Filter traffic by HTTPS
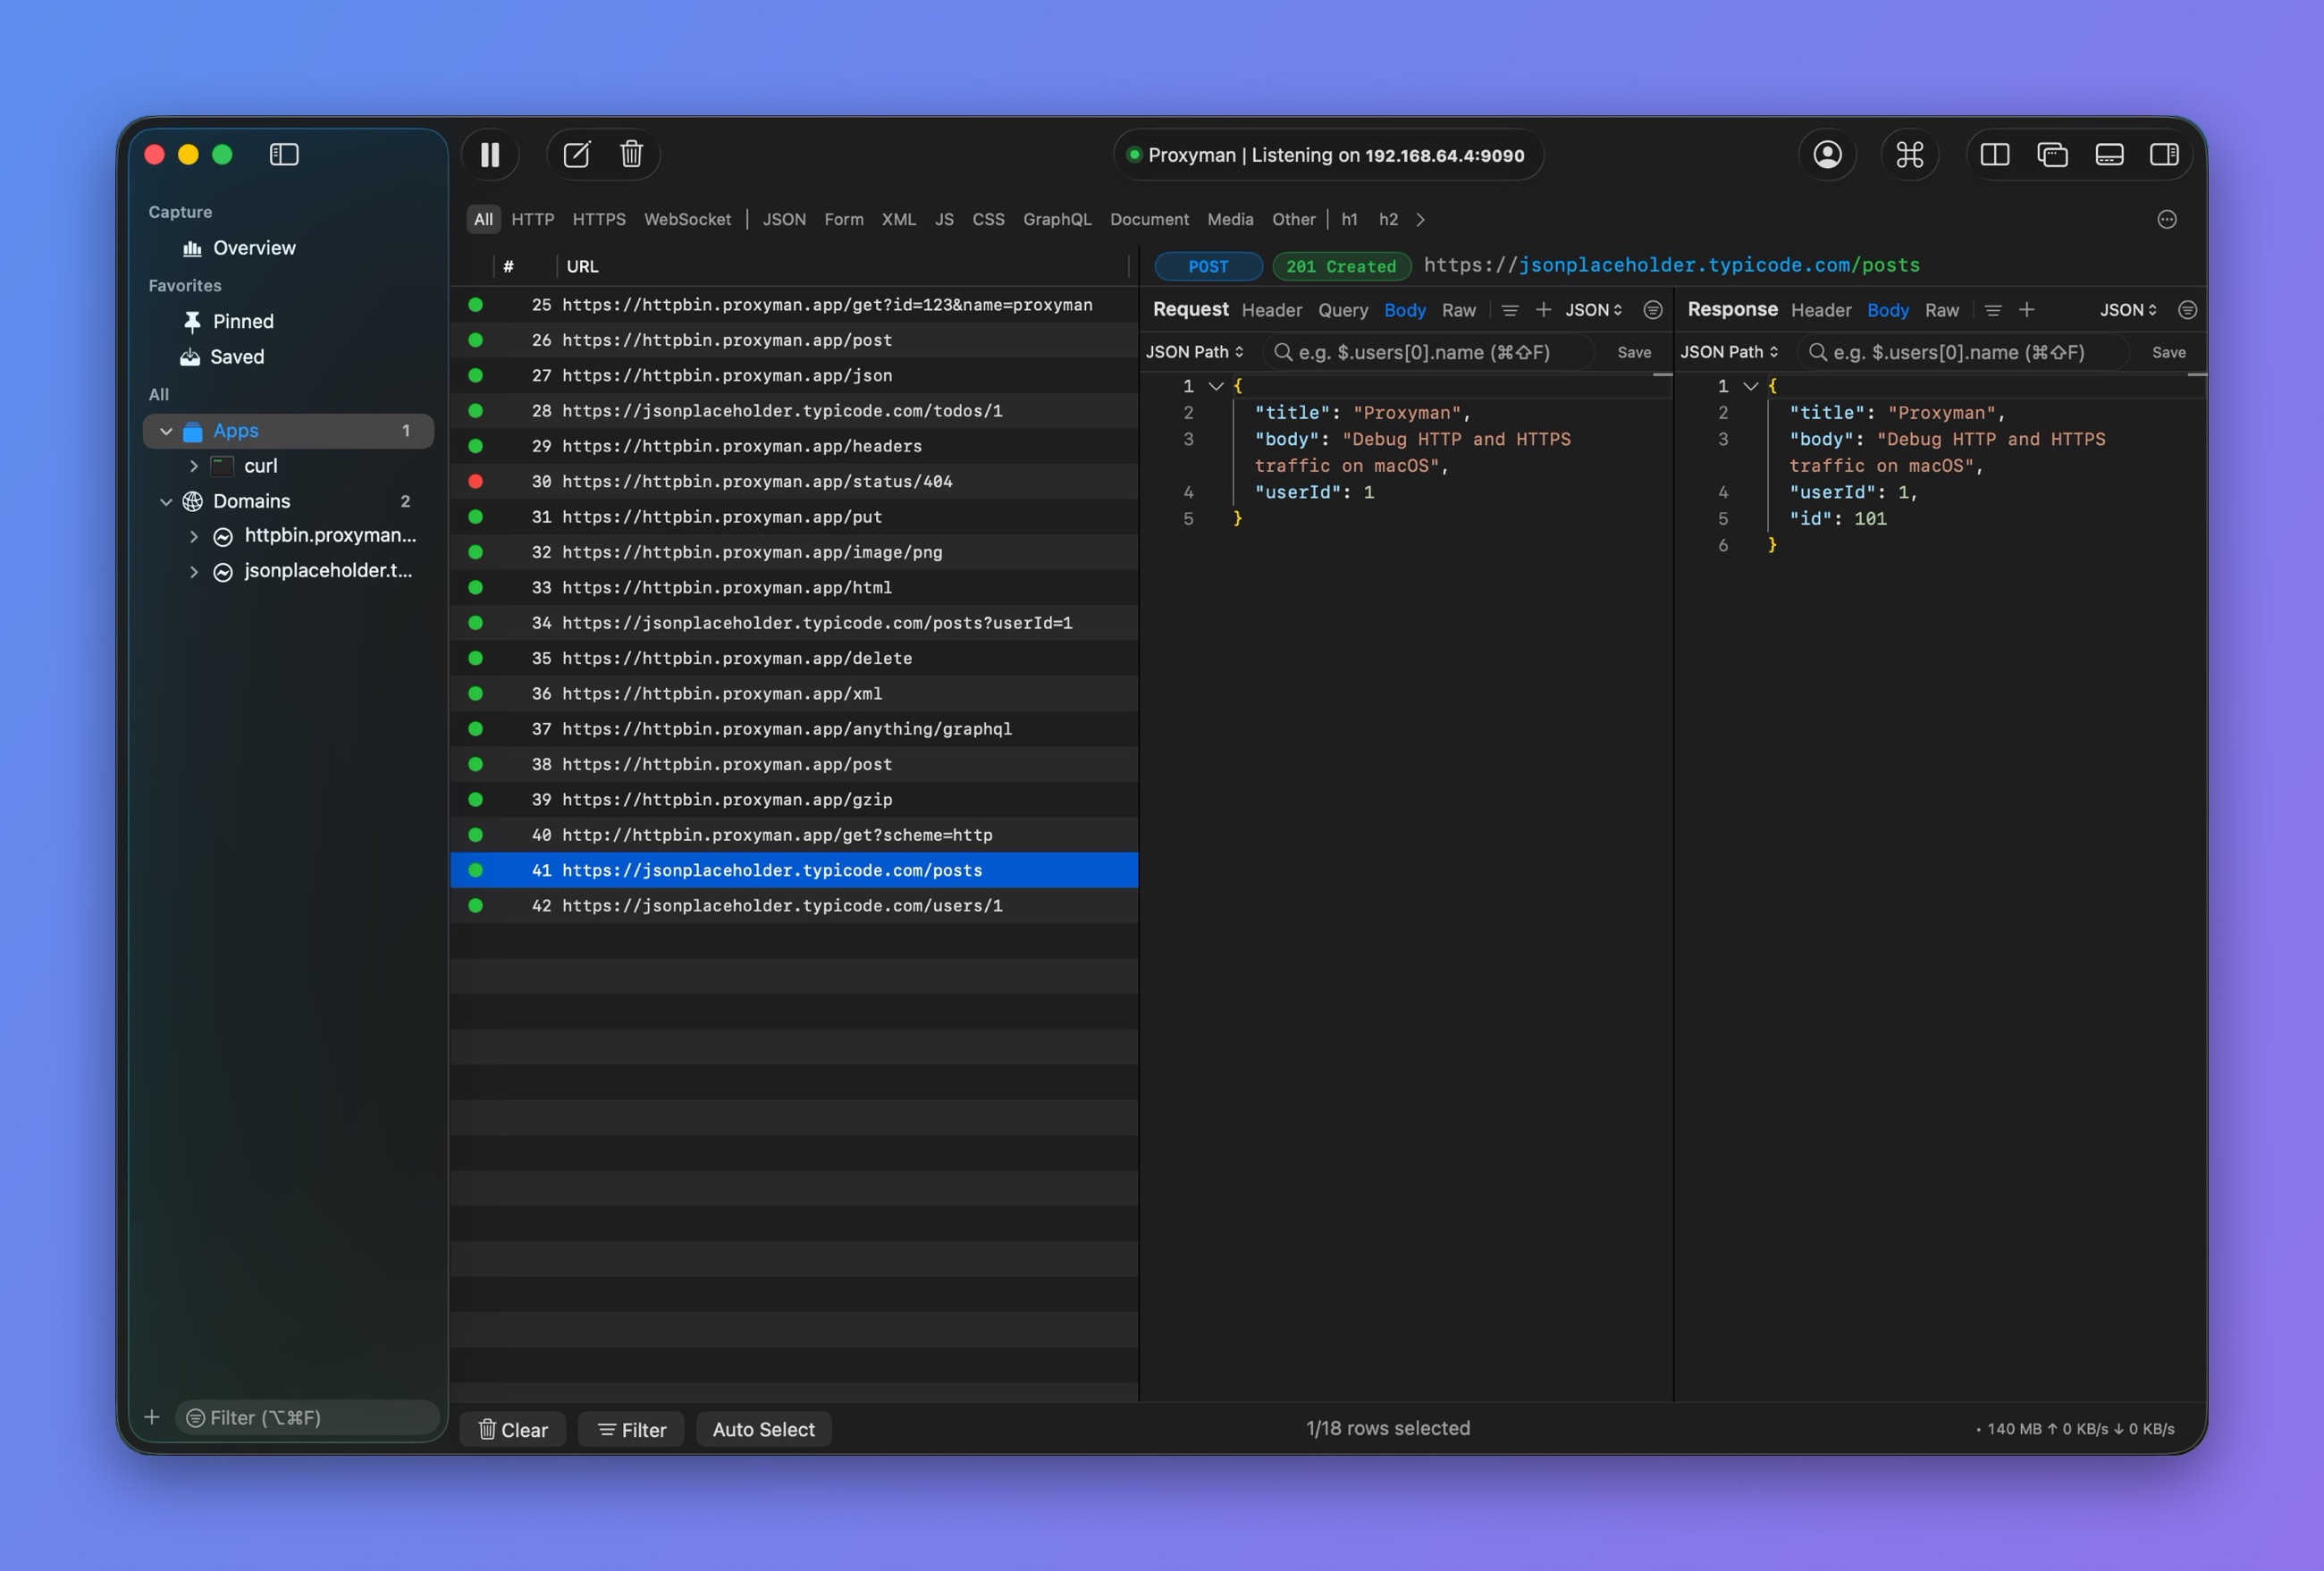This screenshot has width=2324, height=1571. point(599,220)
